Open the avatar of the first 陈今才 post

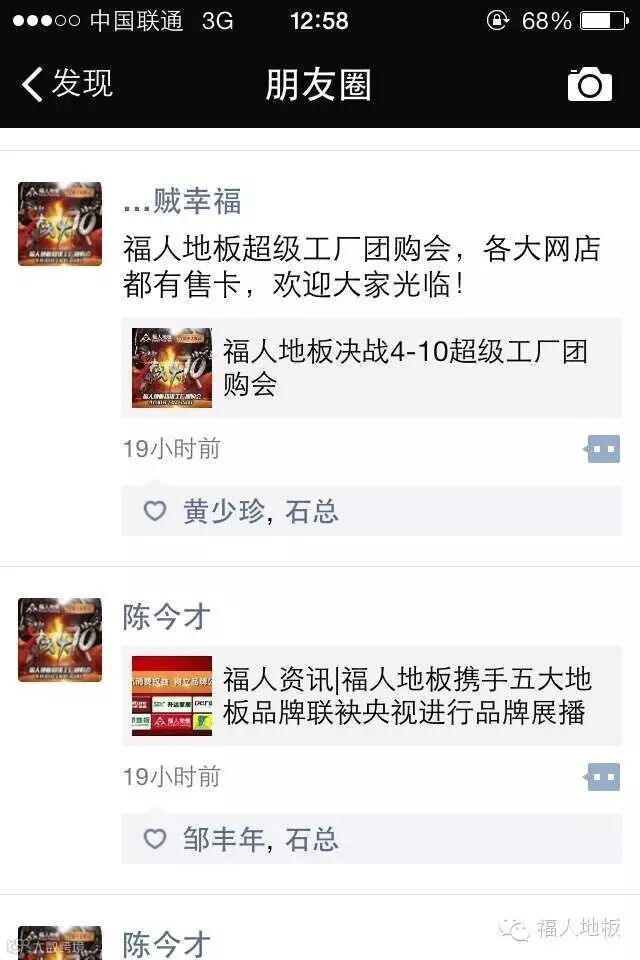click(60, 640)
